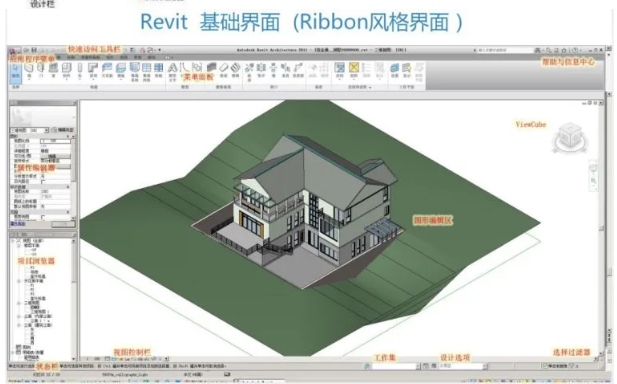Switch to the 管理 ribbon tab
Image resolution: width=617 pixels, height=384 pixels.
(137, 57)
